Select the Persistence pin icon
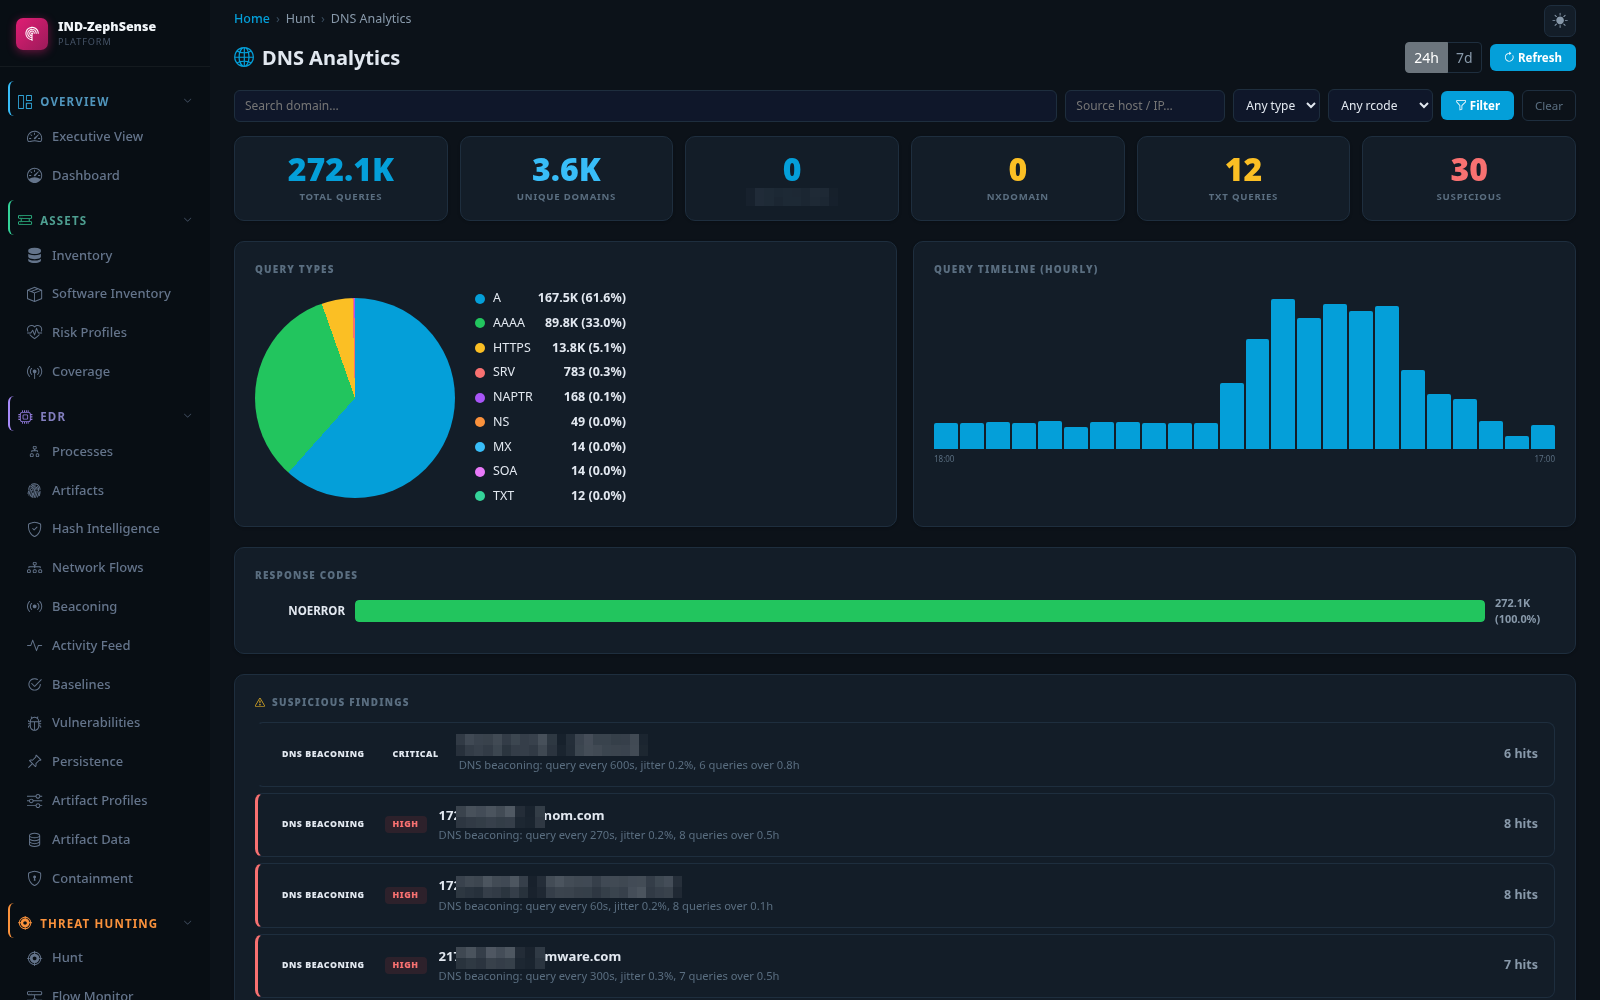The height and width of the screenshot is (1000, 1600). tap(35, 762)
